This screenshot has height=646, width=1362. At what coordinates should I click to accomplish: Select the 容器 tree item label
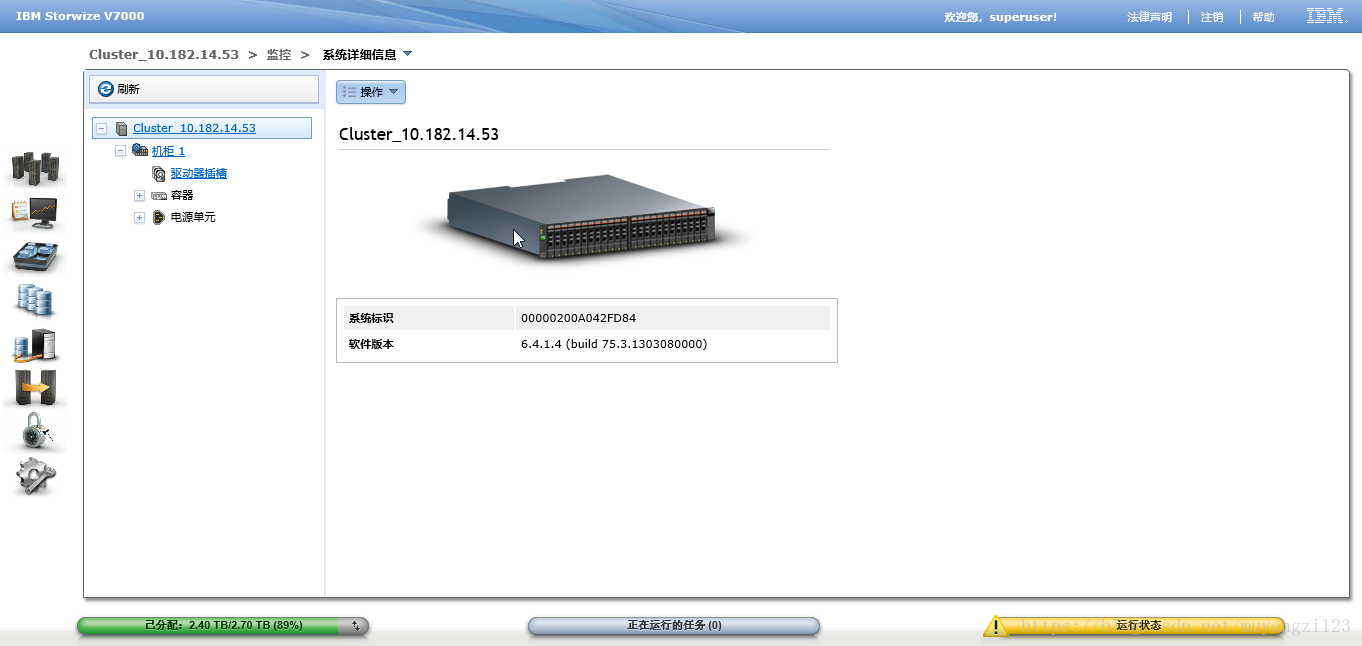point(182,195)
